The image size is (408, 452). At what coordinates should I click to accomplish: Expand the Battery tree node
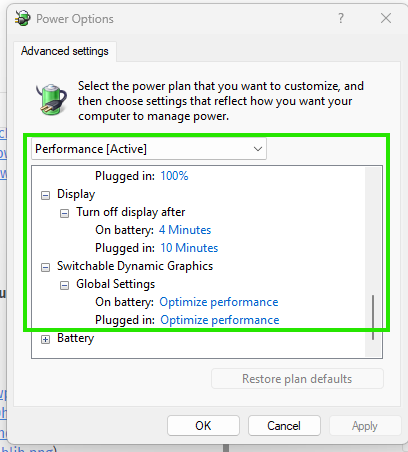[45, 339]
